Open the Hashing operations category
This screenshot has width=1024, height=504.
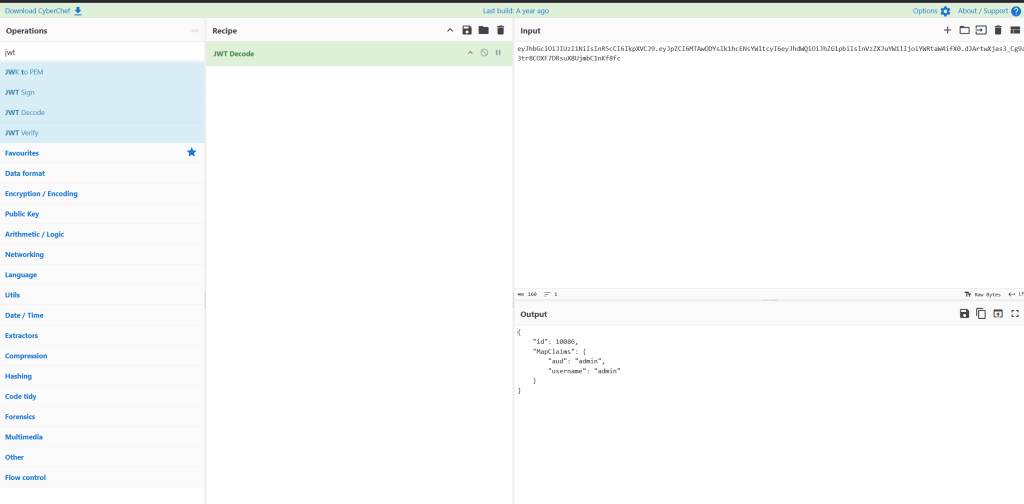18,376
